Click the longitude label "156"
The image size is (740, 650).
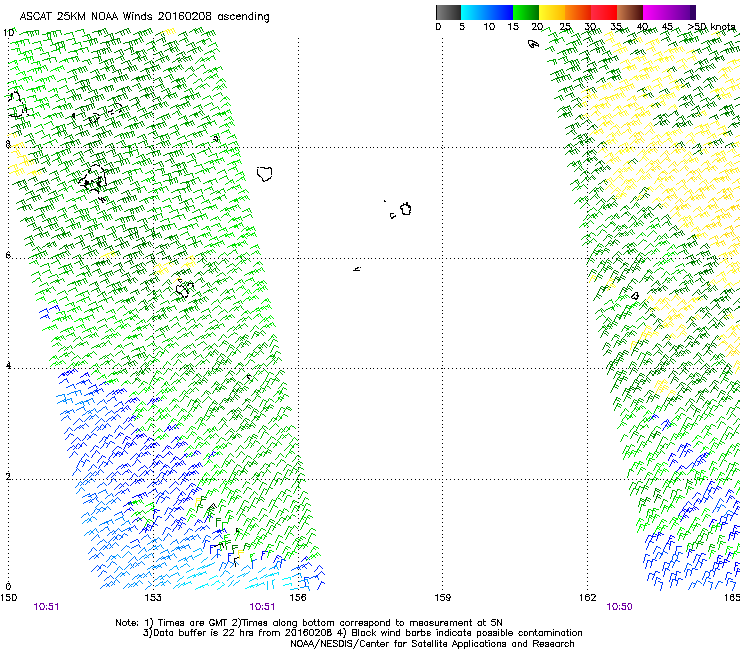pyautogui.click(x=298, y=598)
